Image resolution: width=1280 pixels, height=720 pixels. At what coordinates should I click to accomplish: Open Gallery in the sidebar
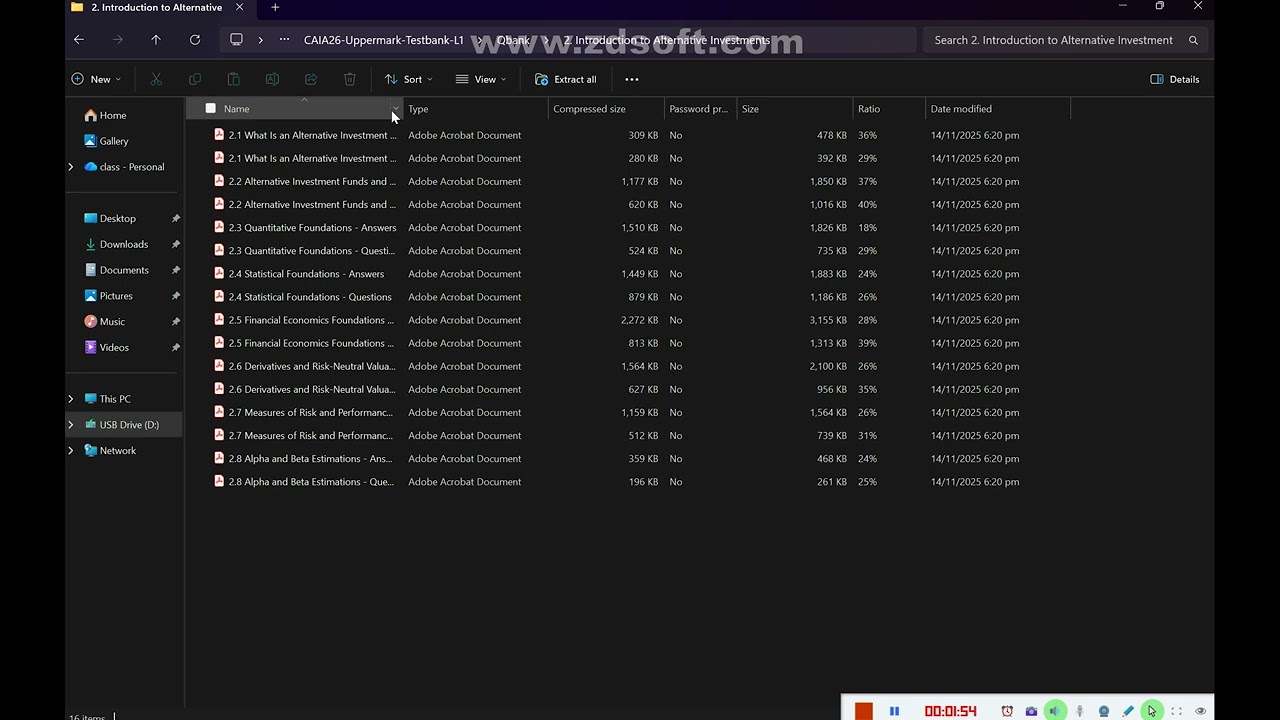pyautogui.click(x=114, y=141)
